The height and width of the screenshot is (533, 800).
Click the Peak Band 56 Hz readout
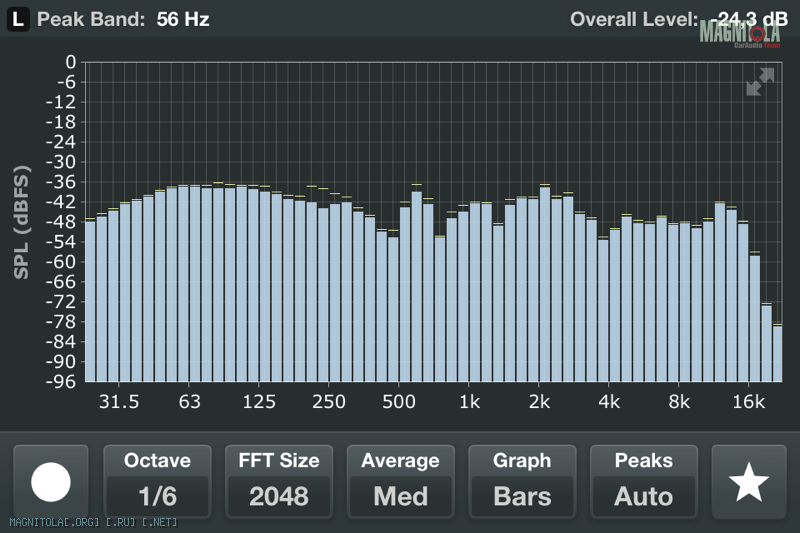coord(123,19)
